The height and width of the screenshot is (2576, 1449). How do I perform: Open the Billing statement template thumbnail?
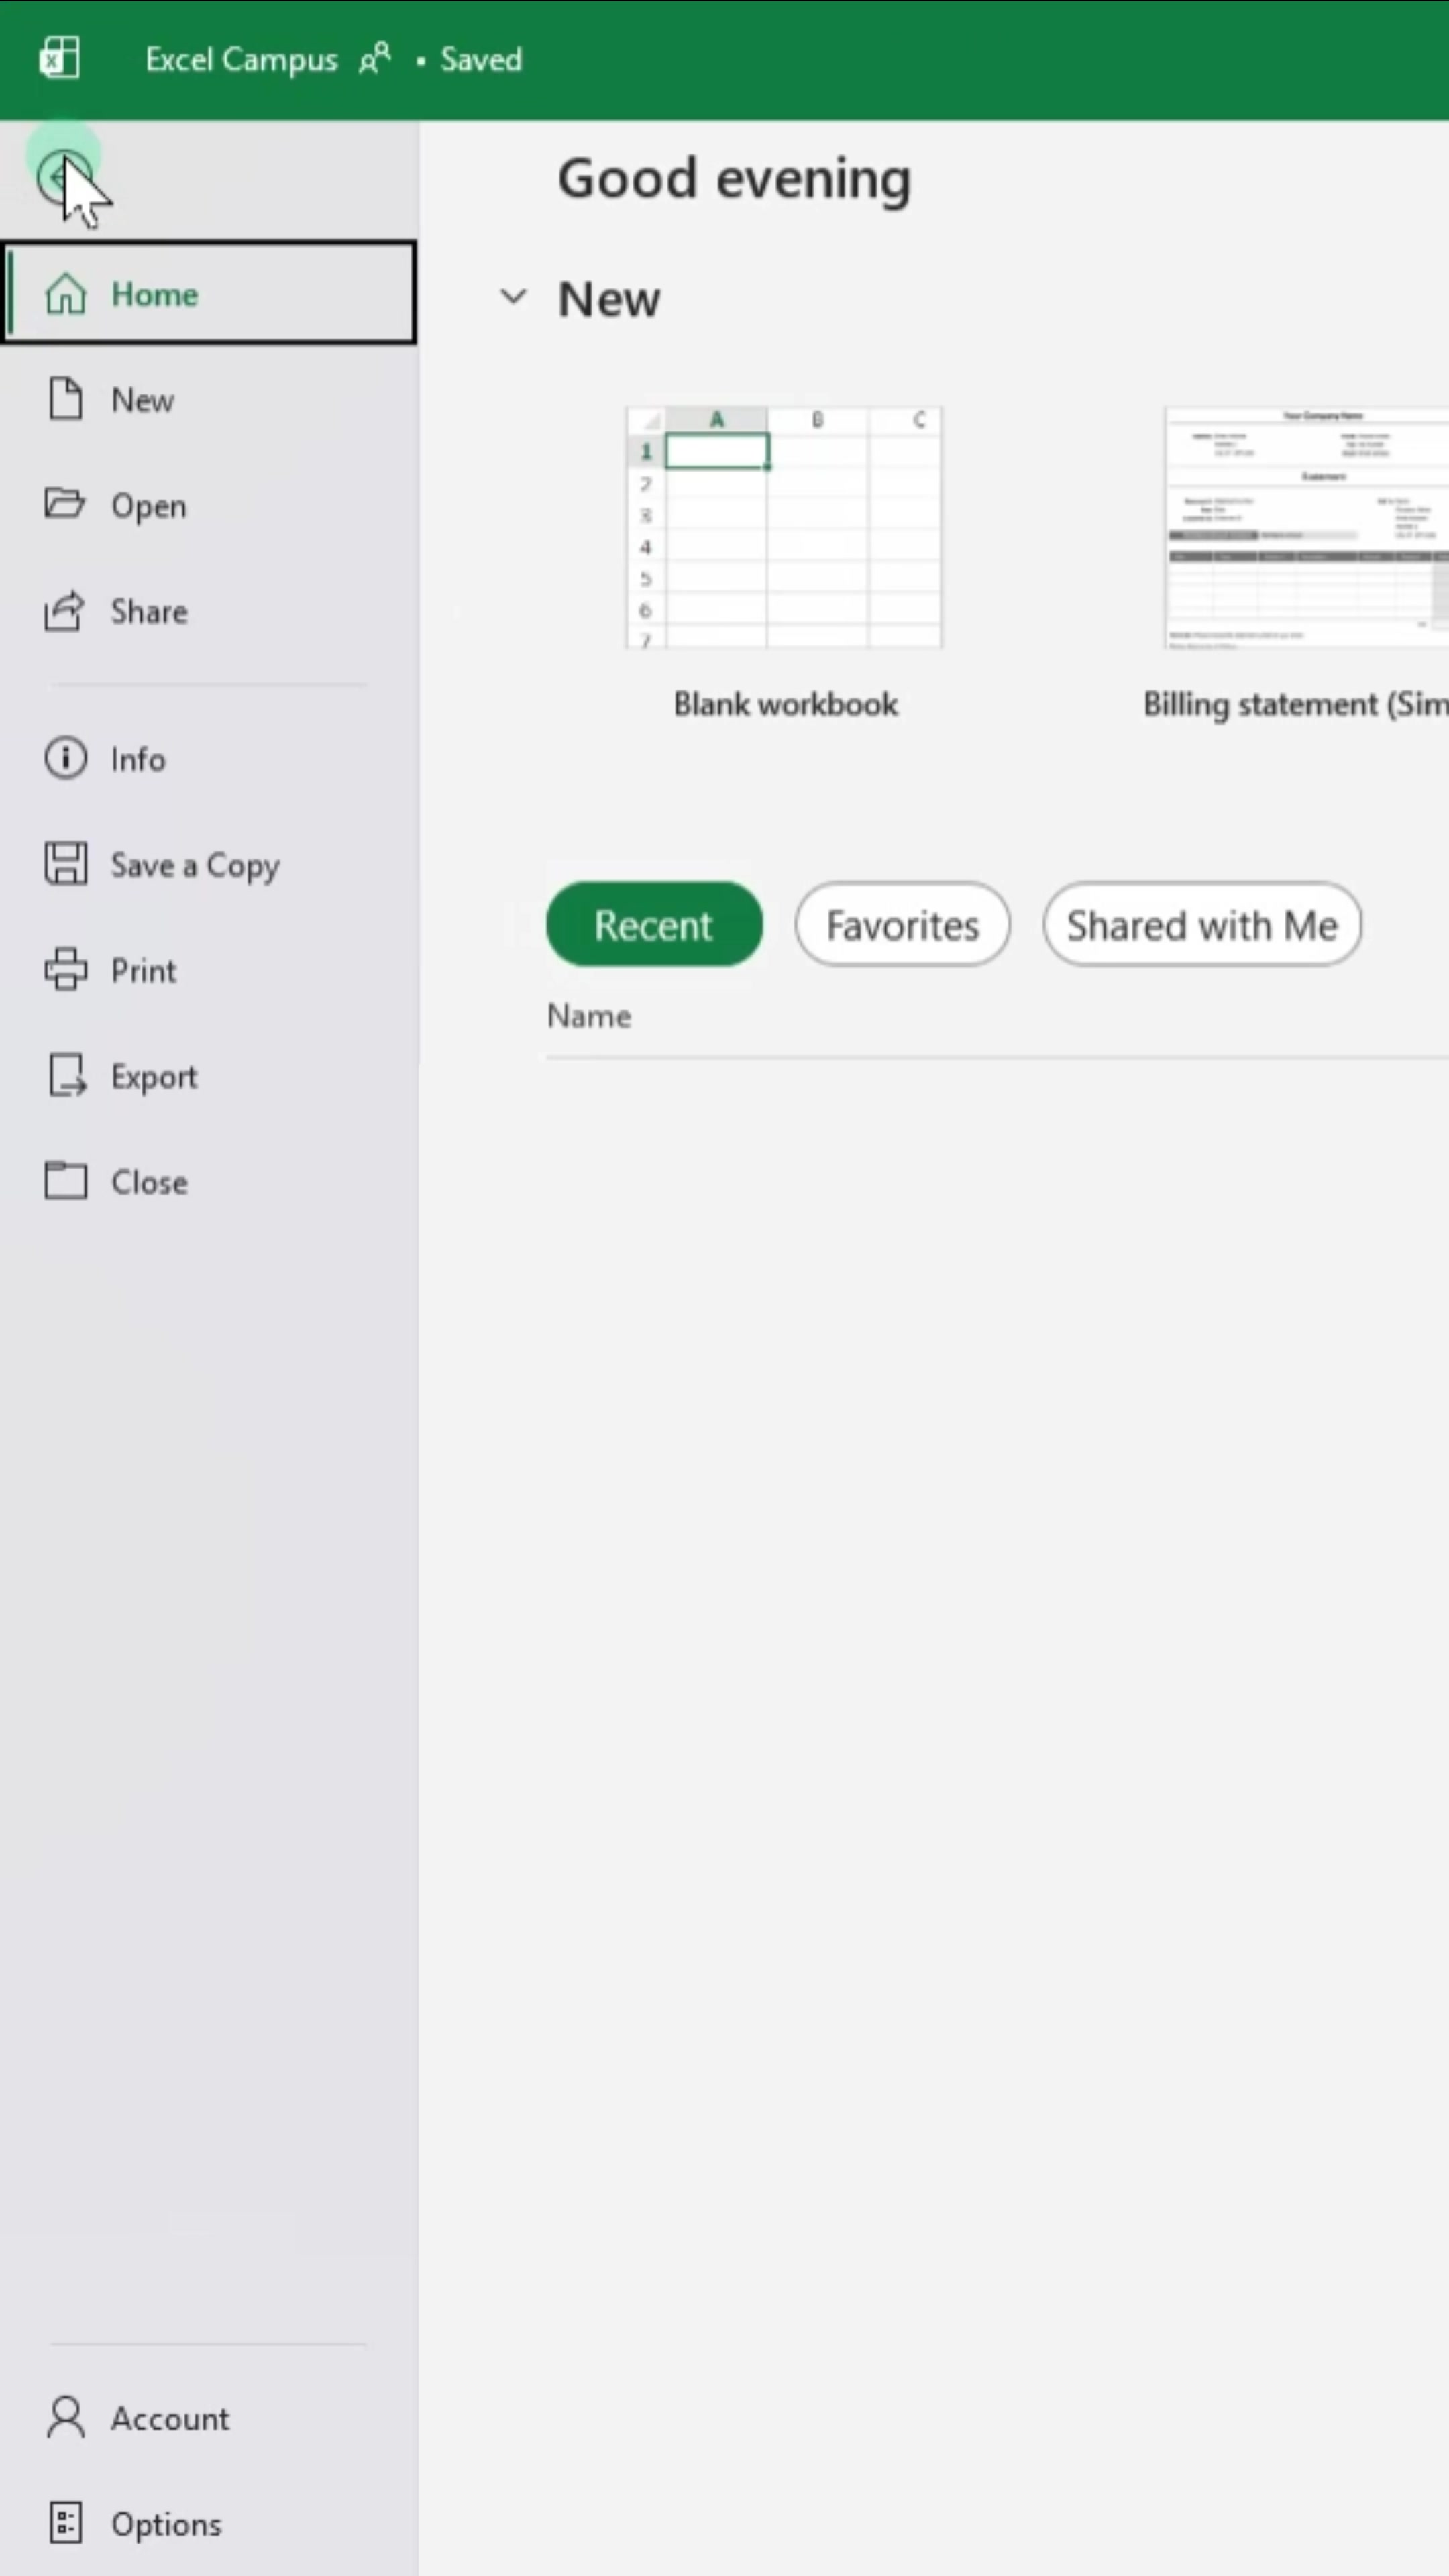coord(1306,527)
